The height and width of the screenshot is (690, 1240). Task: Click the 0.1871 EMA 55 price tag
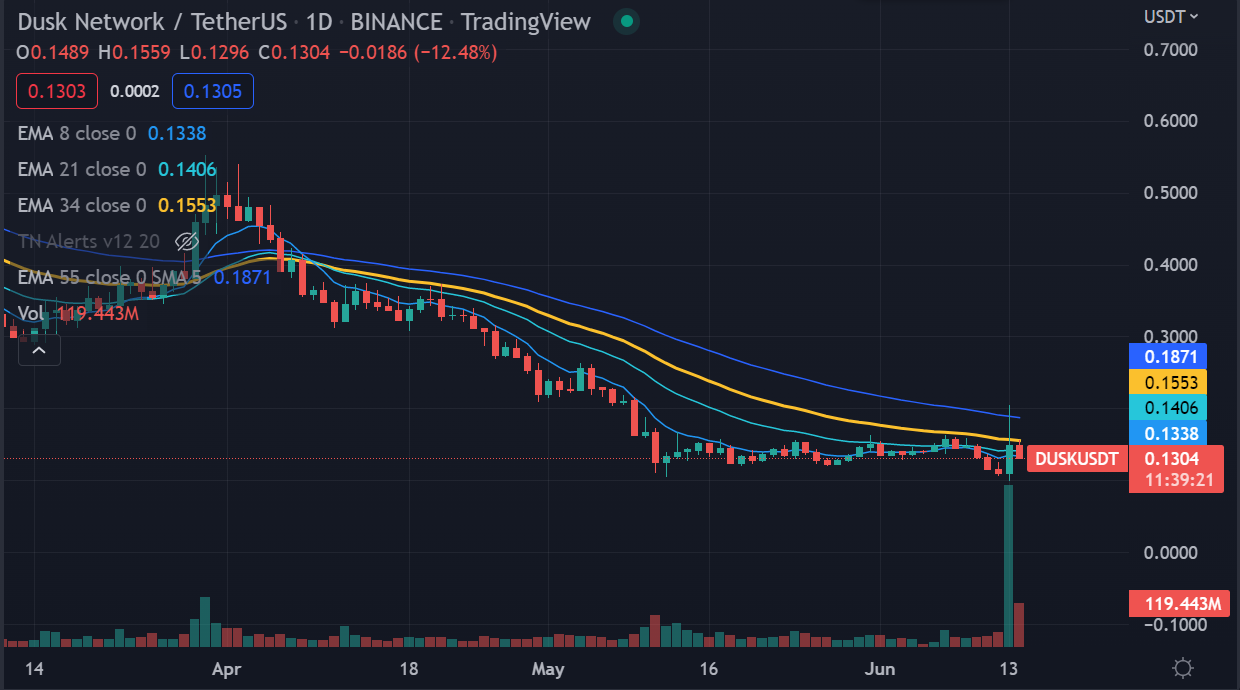coord(1168,356)
